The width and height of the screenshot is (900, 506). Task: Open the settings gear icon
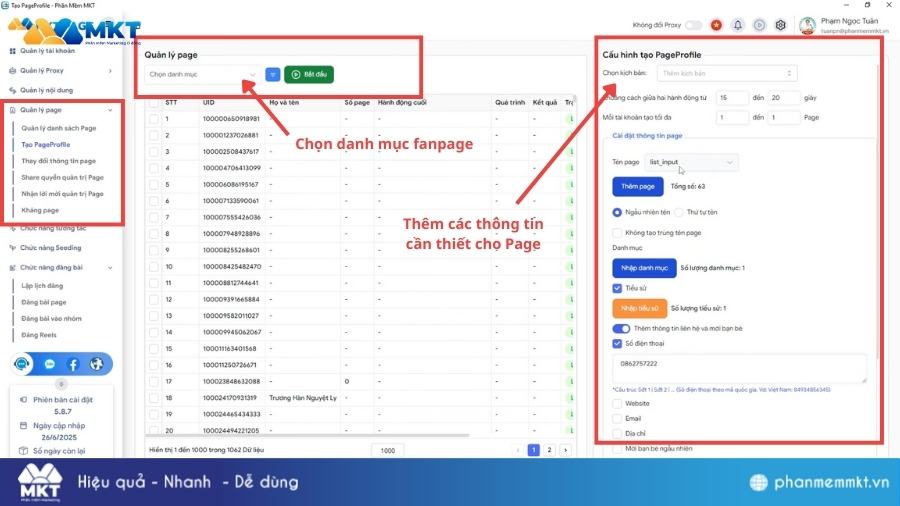(x=781, y=25)
